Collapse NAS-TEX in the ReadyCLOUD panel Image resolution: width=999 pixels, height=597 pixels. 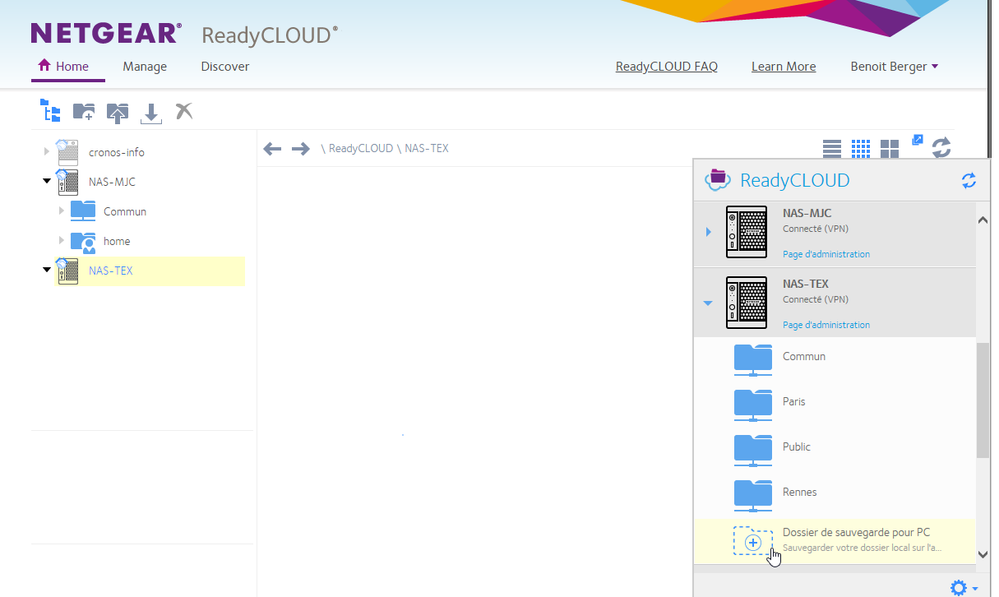click(708, 303)
